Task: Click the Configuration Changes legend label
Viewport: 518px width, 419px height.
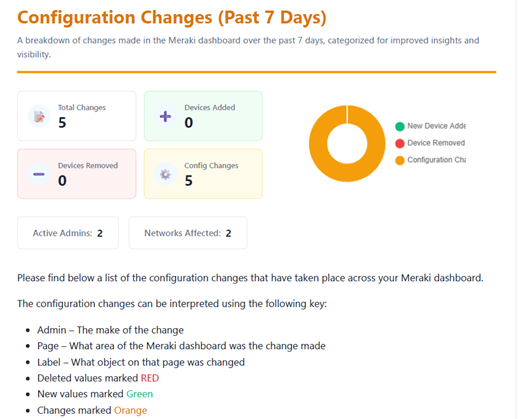Action: 436,160
